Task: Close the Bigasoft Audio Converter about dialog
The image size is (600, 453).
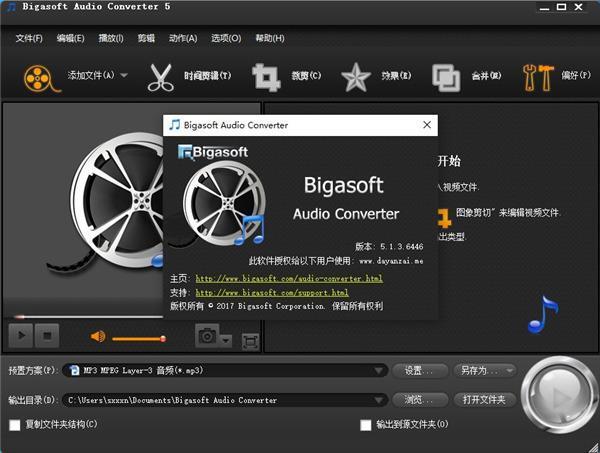Action: 427,125
